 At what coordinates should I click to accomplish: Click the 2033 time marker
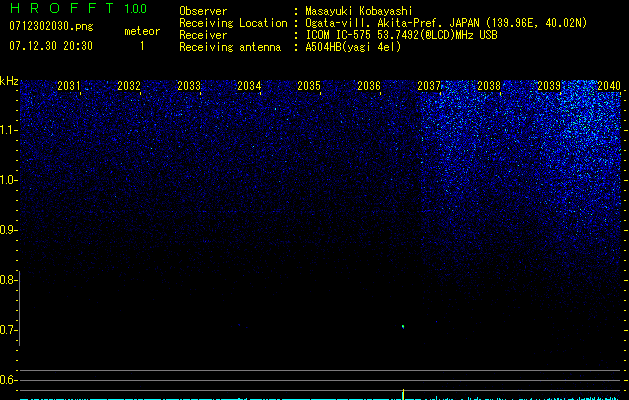(189, 86)
